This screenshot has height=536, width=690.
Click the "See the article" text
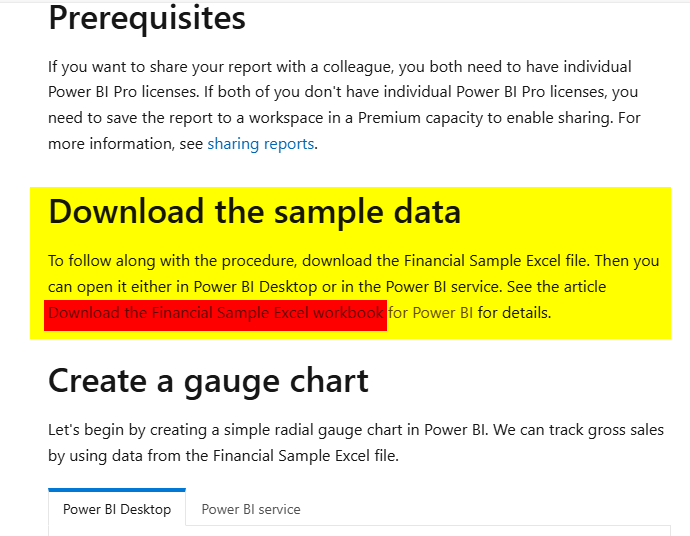[x=556, y=287]
